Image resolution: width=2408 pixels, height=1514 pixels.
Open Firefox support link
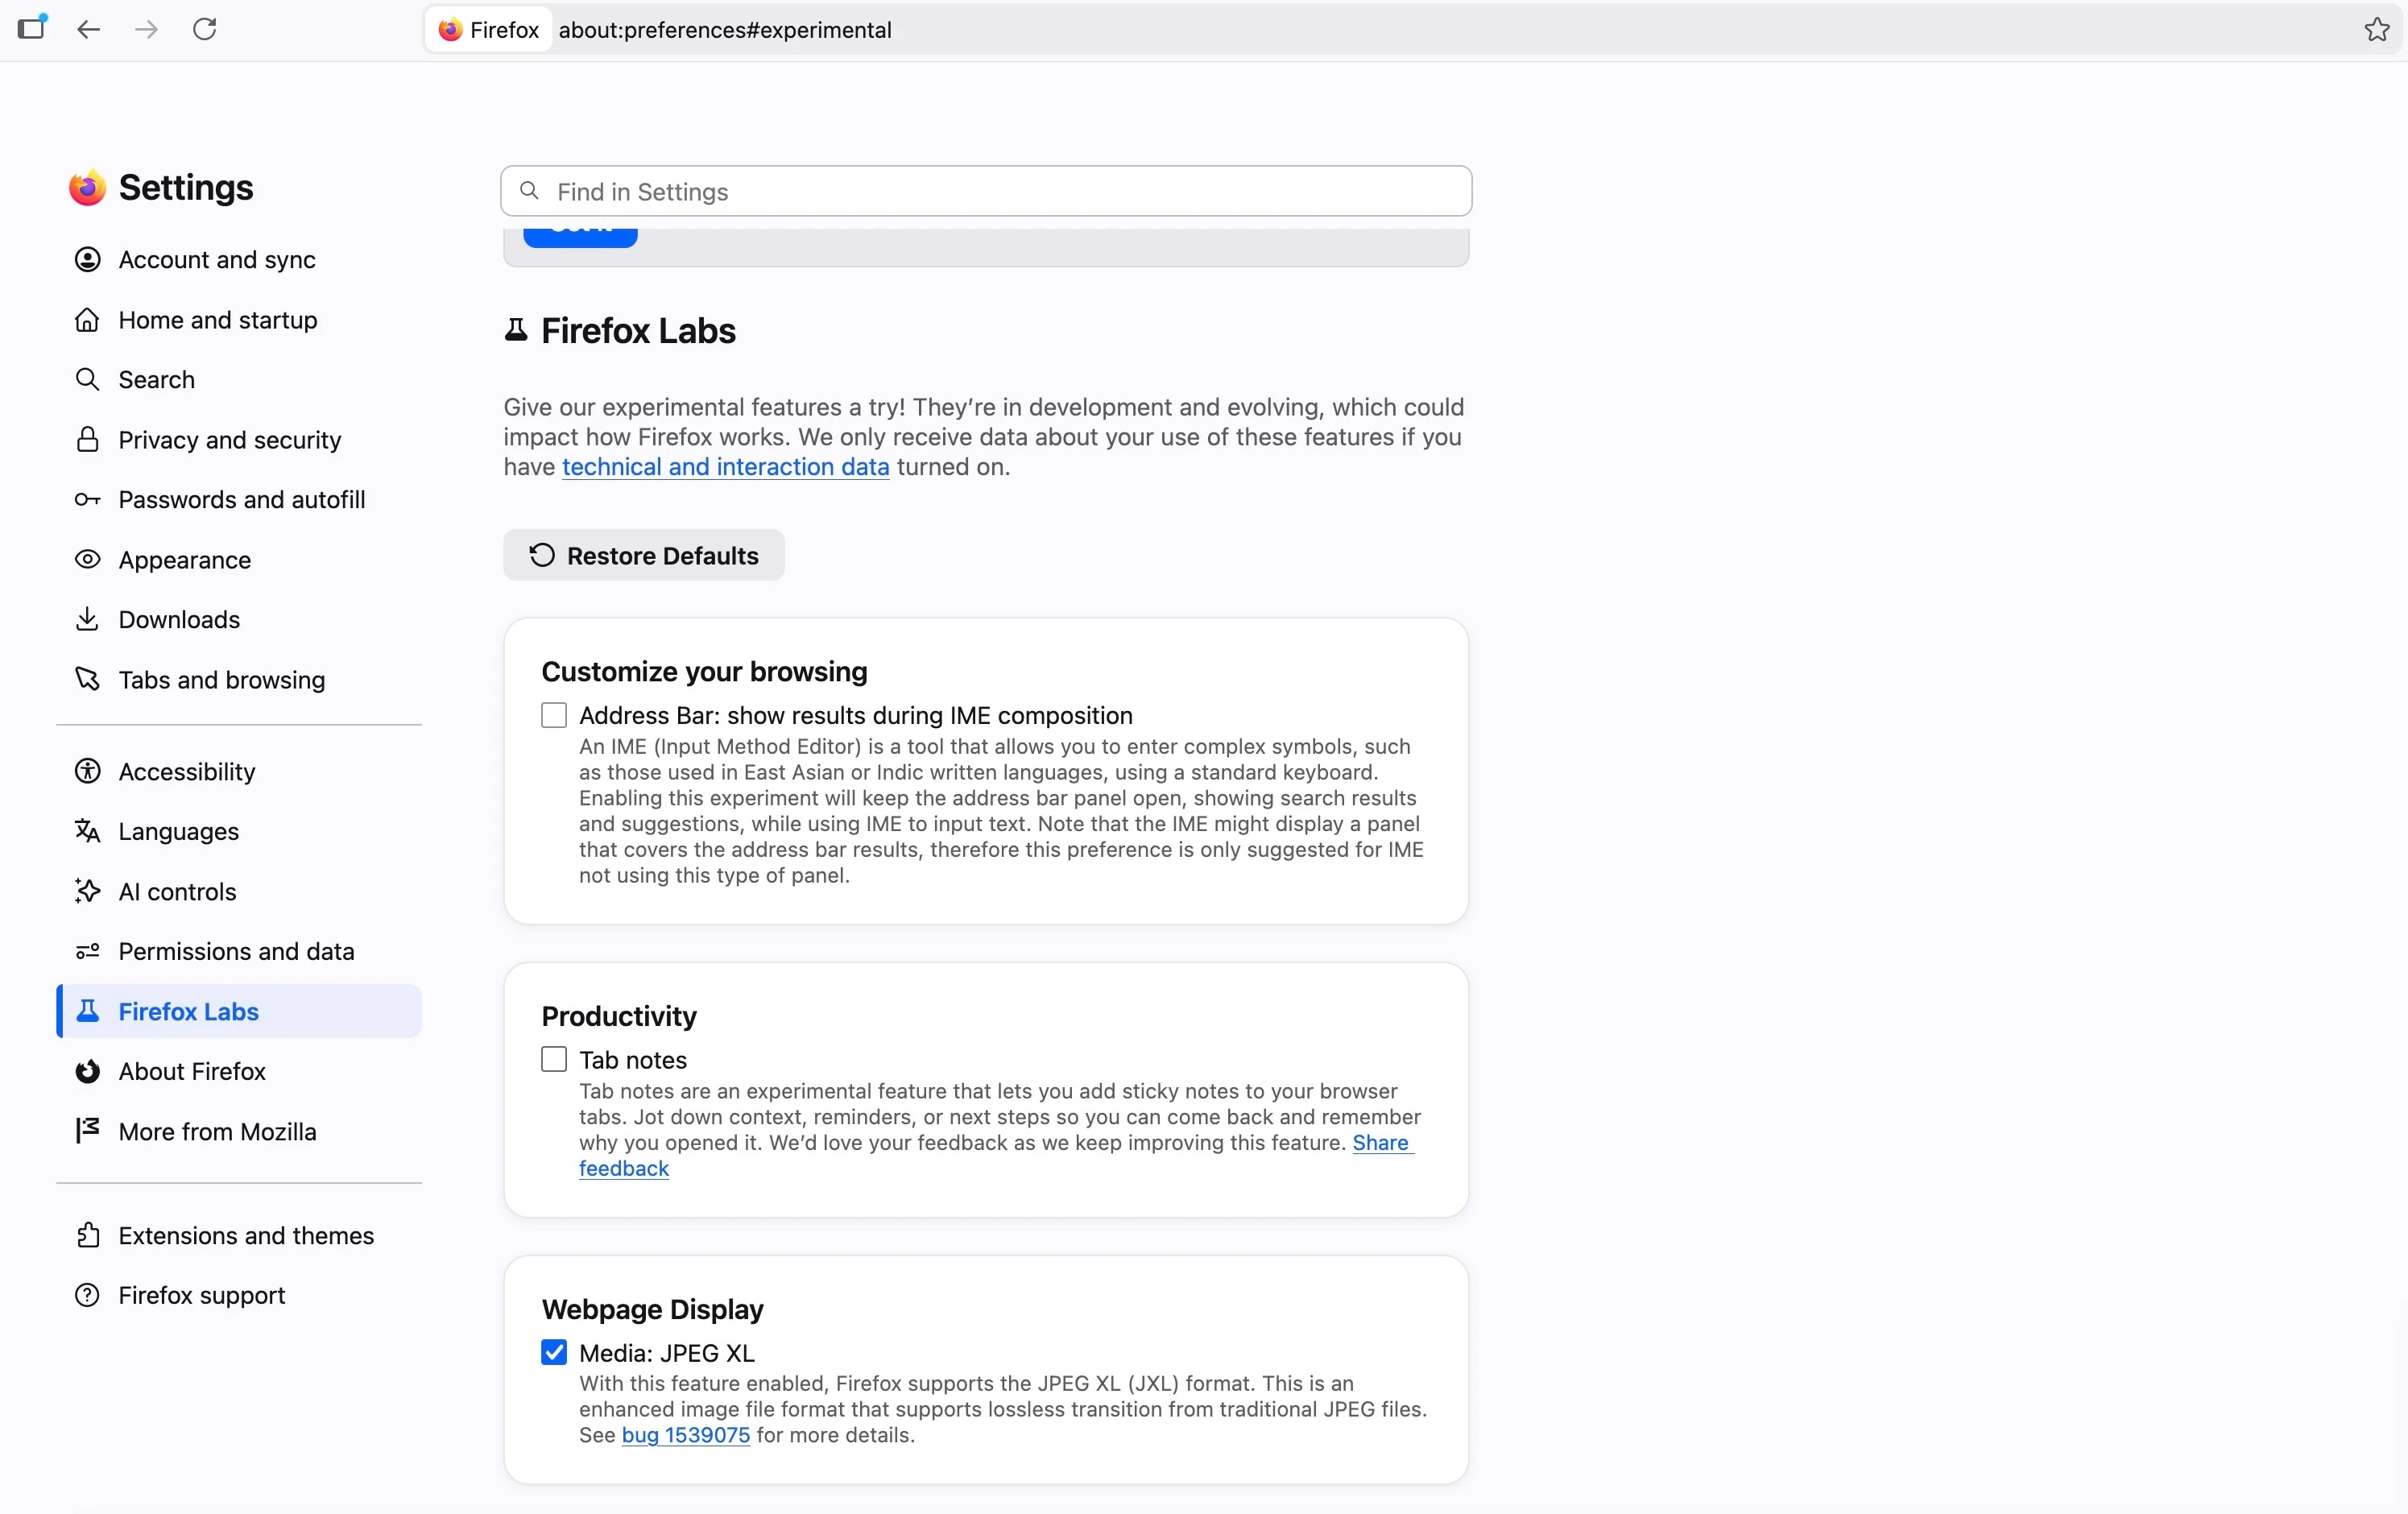coord(239,1296)
